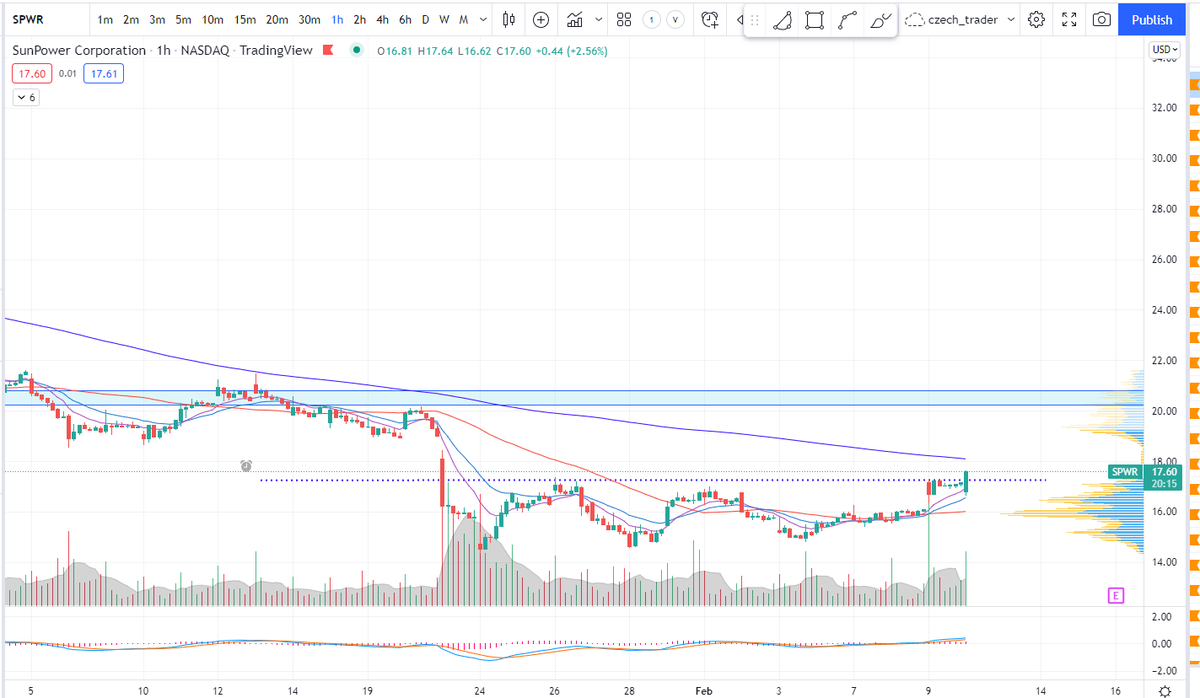This screenshot has height=698, width=1200.
Task: Switch to the 6h timeframe
Action: pyautogui.click(x=404, y=19)
